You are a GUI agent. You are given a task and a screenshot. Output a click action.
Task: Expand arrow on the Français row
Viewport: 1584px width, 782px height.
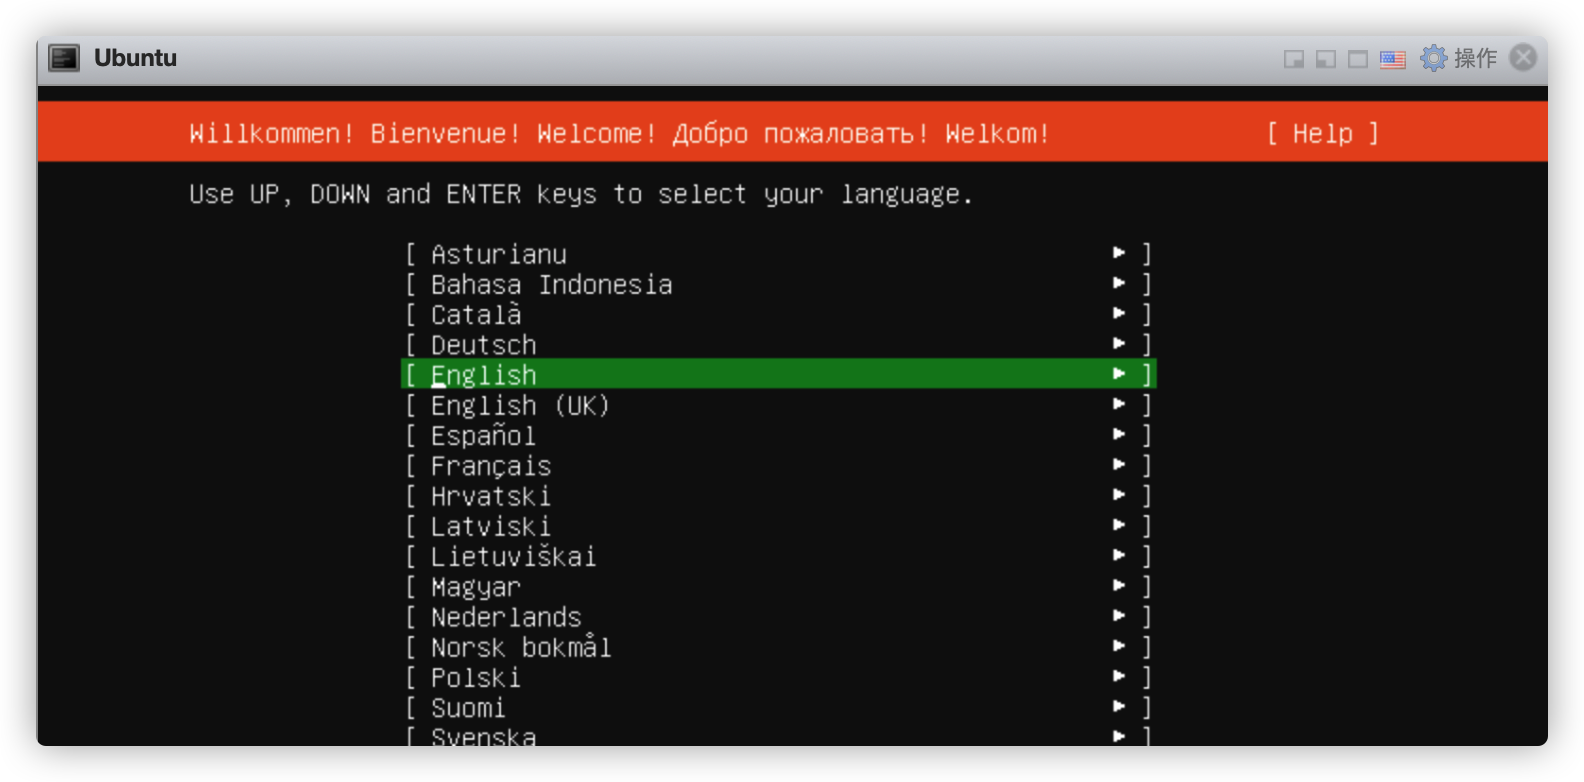coord(1120,464)
